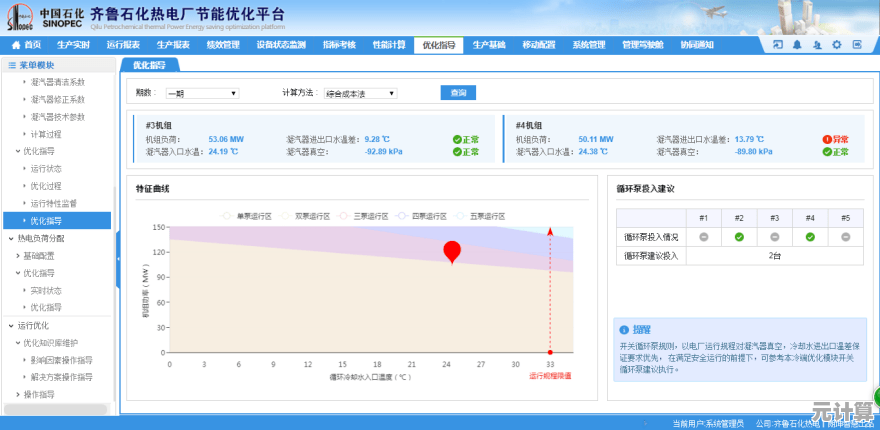
Task: Click pump #2 green check status icon
Action: pos(738,237)
